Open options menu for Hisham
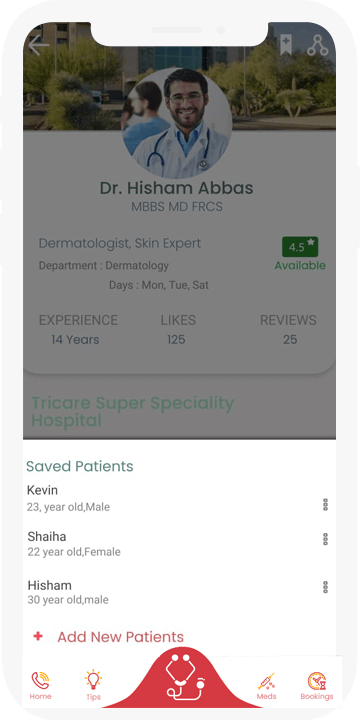This screenshot has height=720, width=360. click(x=325, y=587)
